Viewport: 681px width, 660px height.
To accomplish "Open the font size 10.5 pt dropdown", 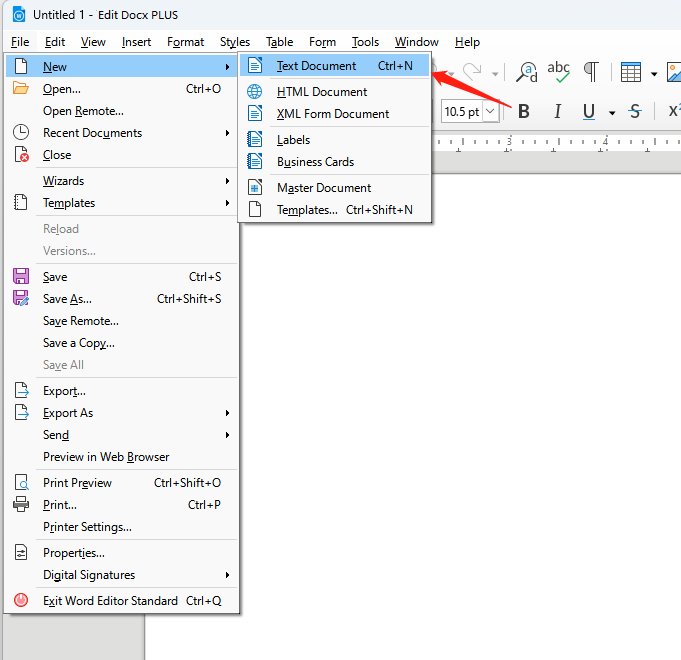I will click(x=490, y=111).
